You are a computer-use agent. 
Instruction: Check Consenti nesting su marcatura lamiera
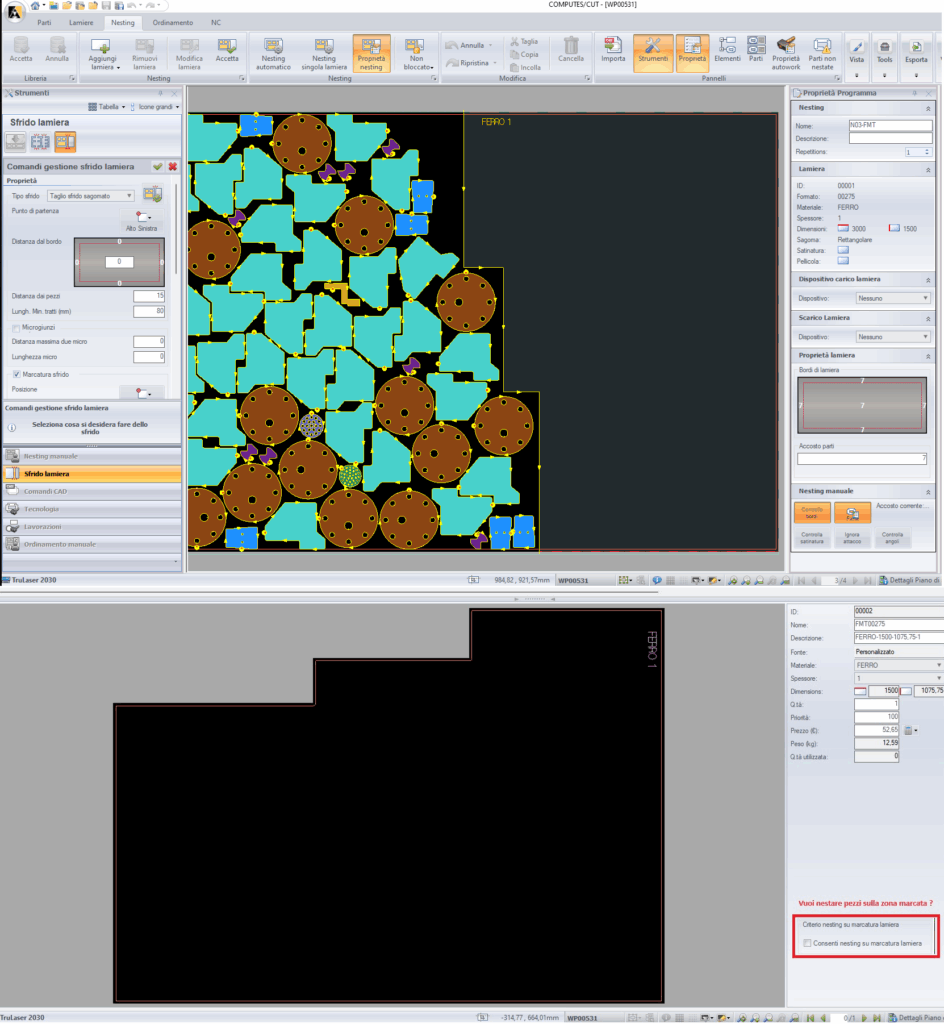807,943
